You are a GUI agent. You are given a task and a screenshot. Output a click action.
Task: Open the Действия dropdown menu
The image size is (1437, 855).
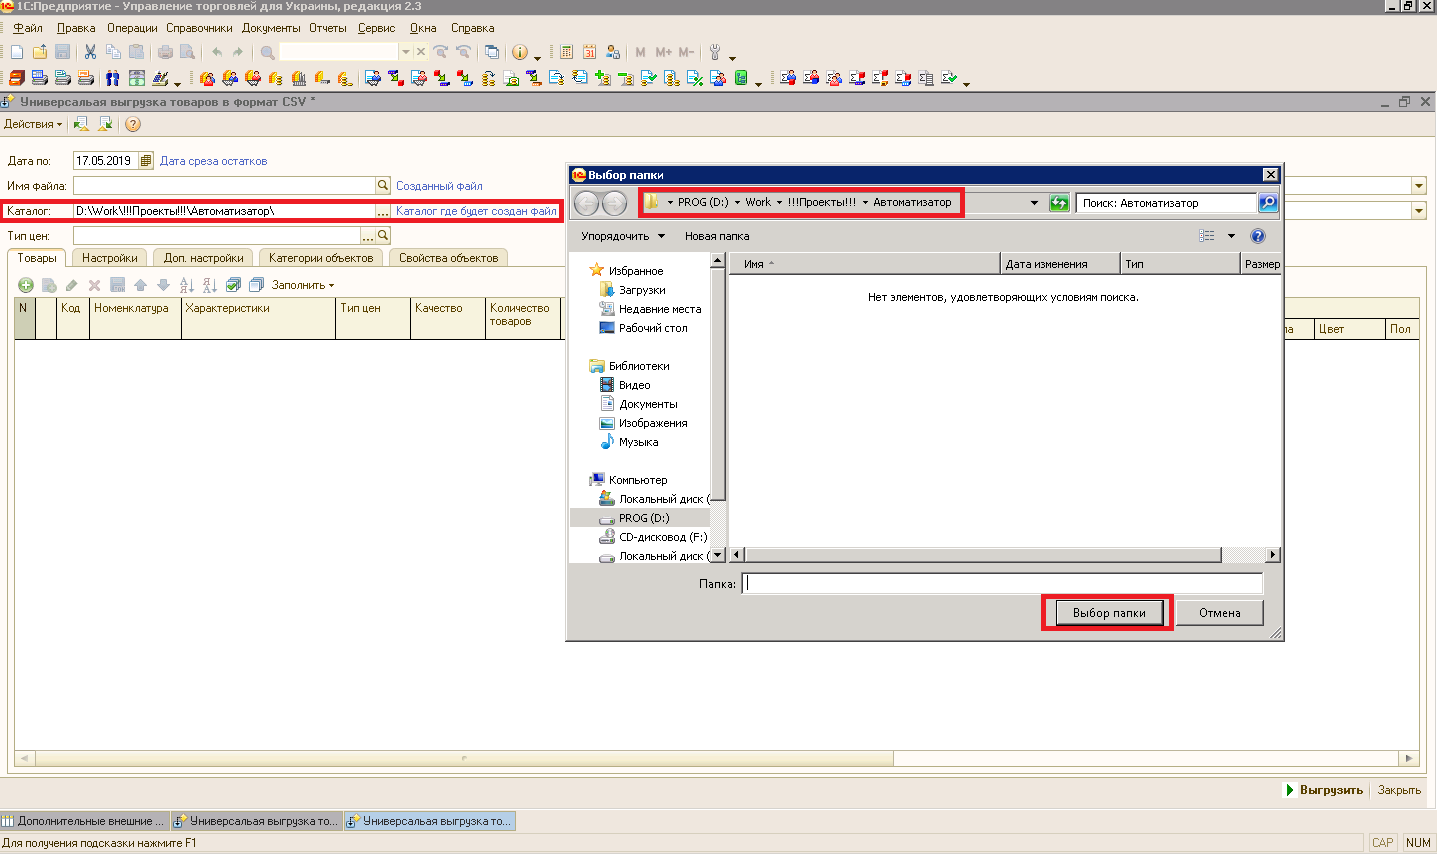pyautogui.click(x=33, y=124)
